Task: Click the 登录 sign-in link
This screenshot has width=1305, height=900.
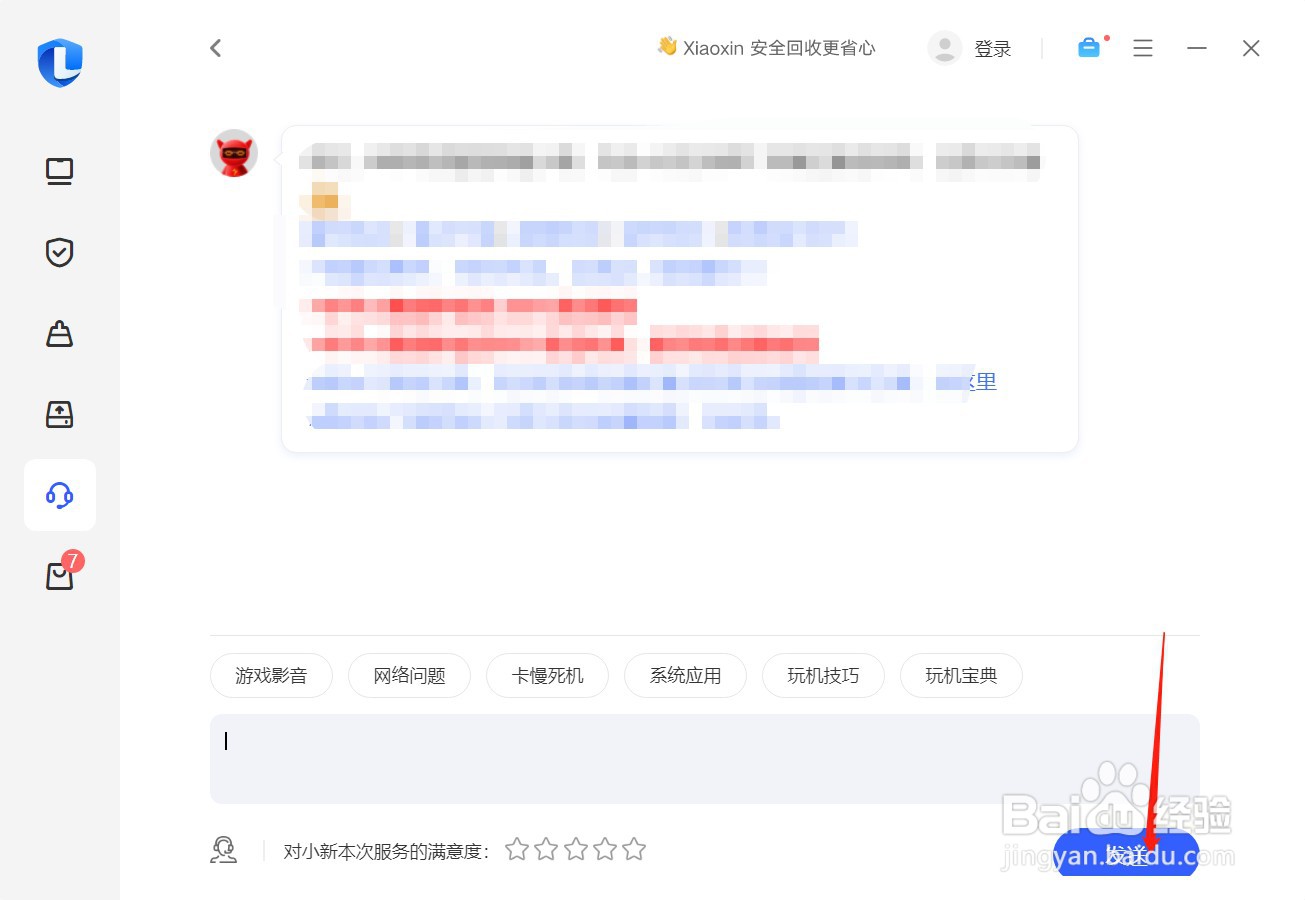Action: click(x=994, y=47)
